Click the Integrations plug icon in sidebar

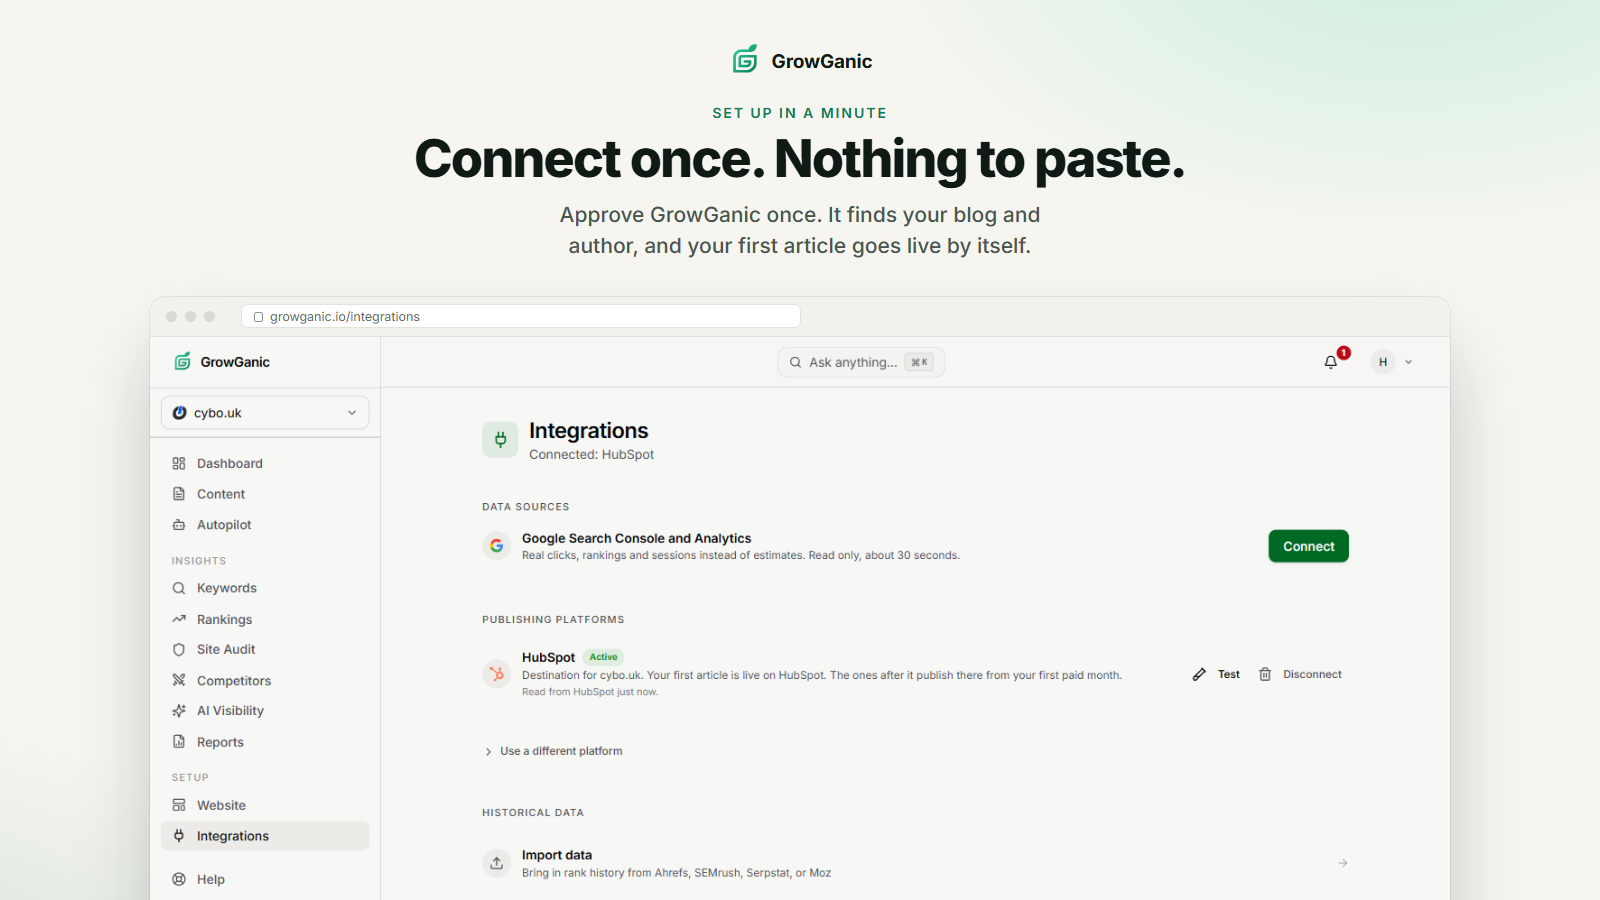[179, 836]
